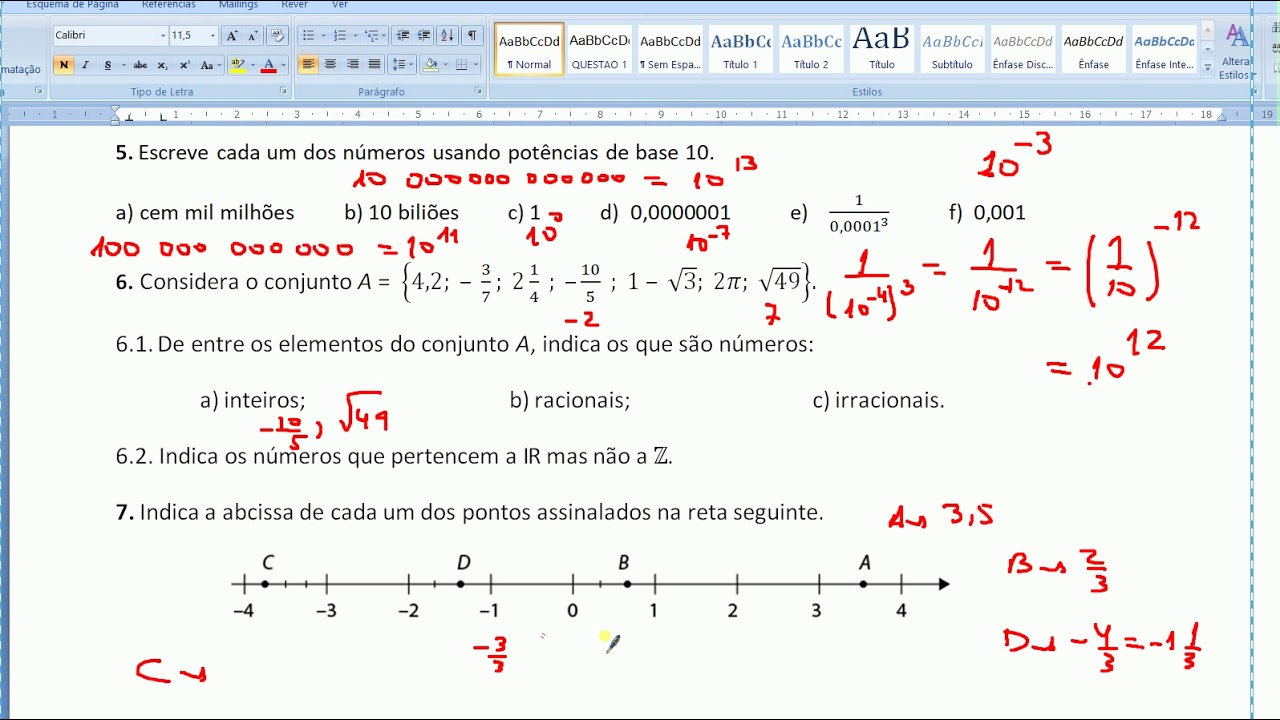1280x720 pixels.
Task: Click the Shrink Font icon
Action: pos(253,36)
